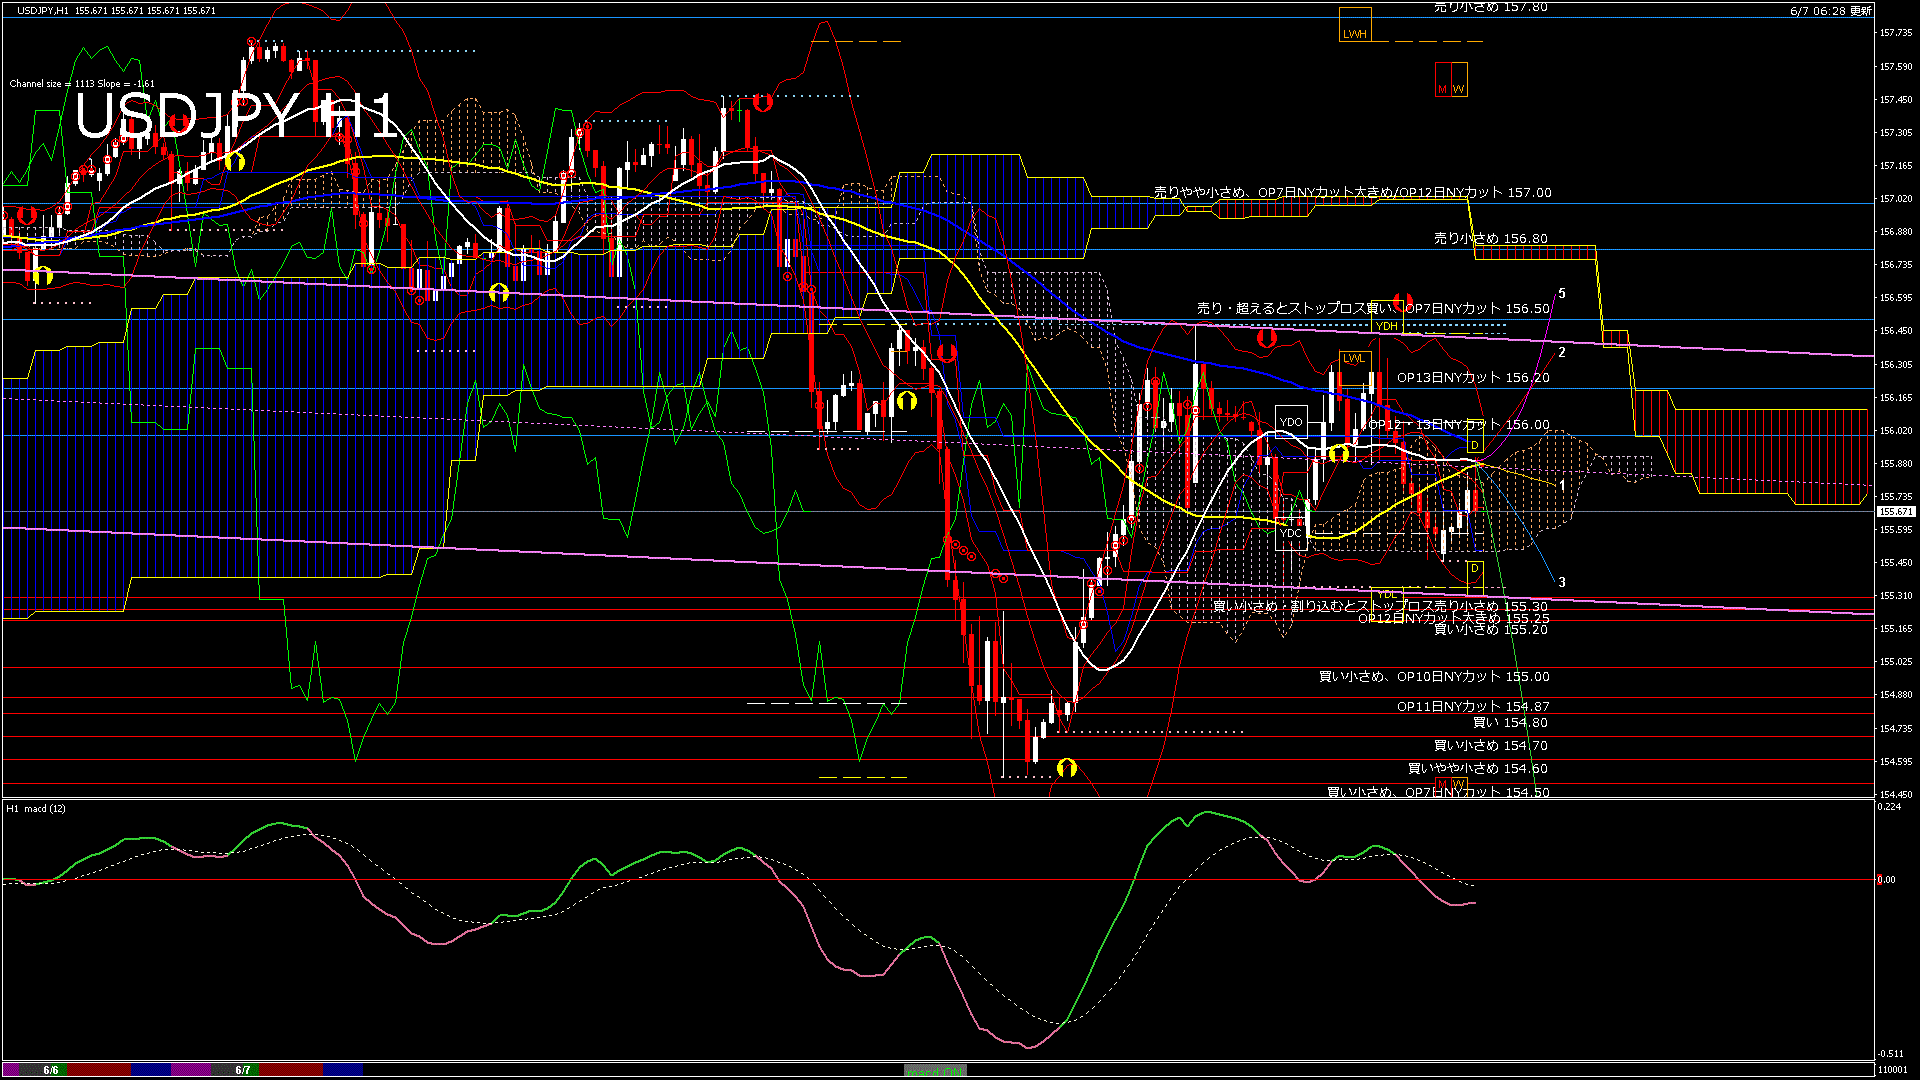Click the large USDJPY H1 title
Image resolution: width=1920 pixels, height=1080 pixels.
(238, 115)
